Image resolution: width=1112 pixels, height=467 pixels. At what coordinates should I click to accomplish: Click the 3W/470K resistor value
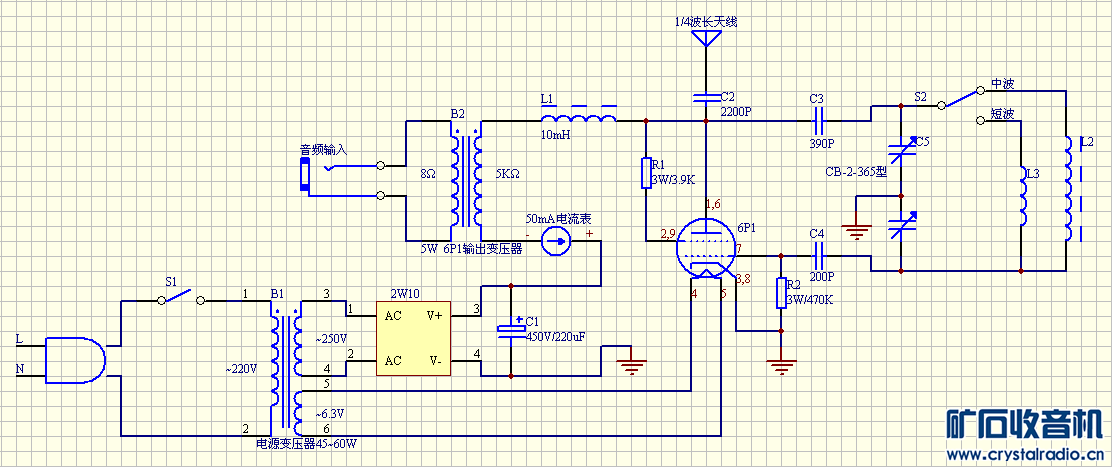pyautogui.click(x=808, y=300)
